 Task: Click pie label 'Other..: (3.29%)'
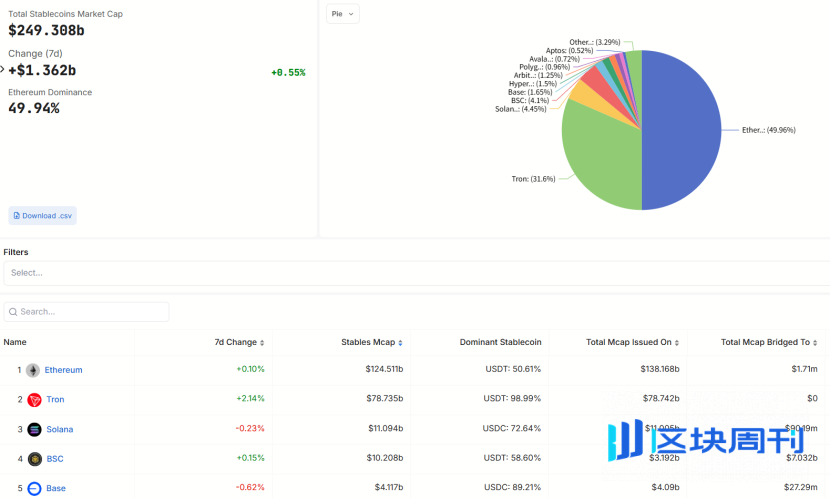[595, 42]
